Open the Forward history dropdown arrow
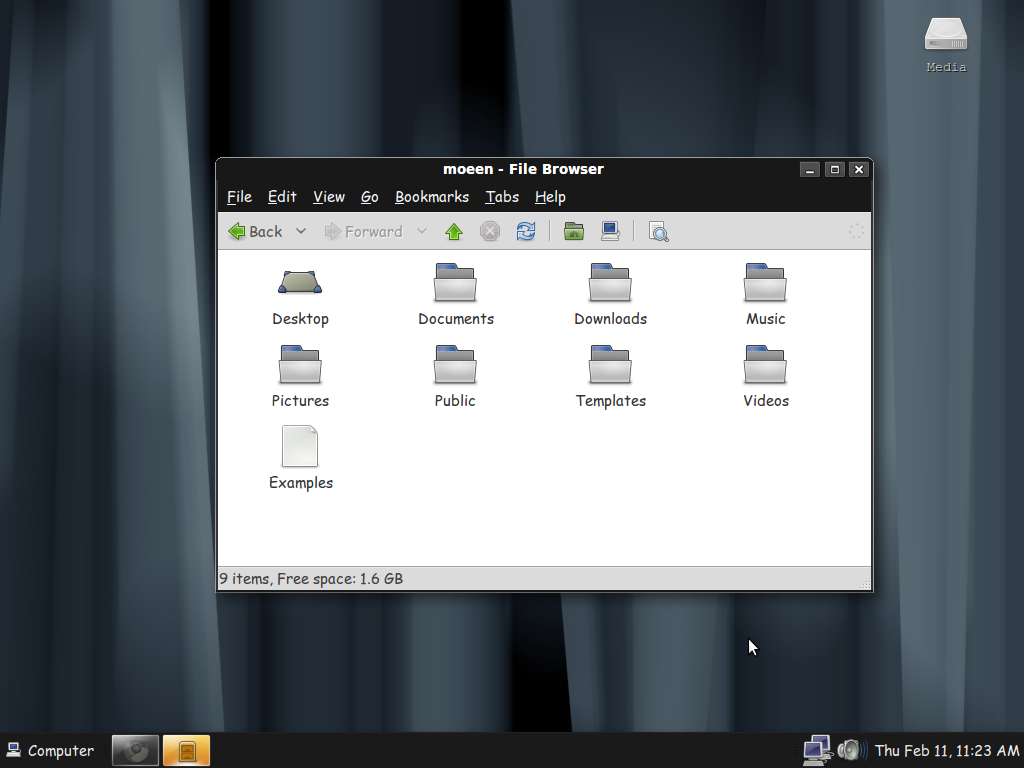Screen dimensions: 1024x768 click(x=422, y=231)
